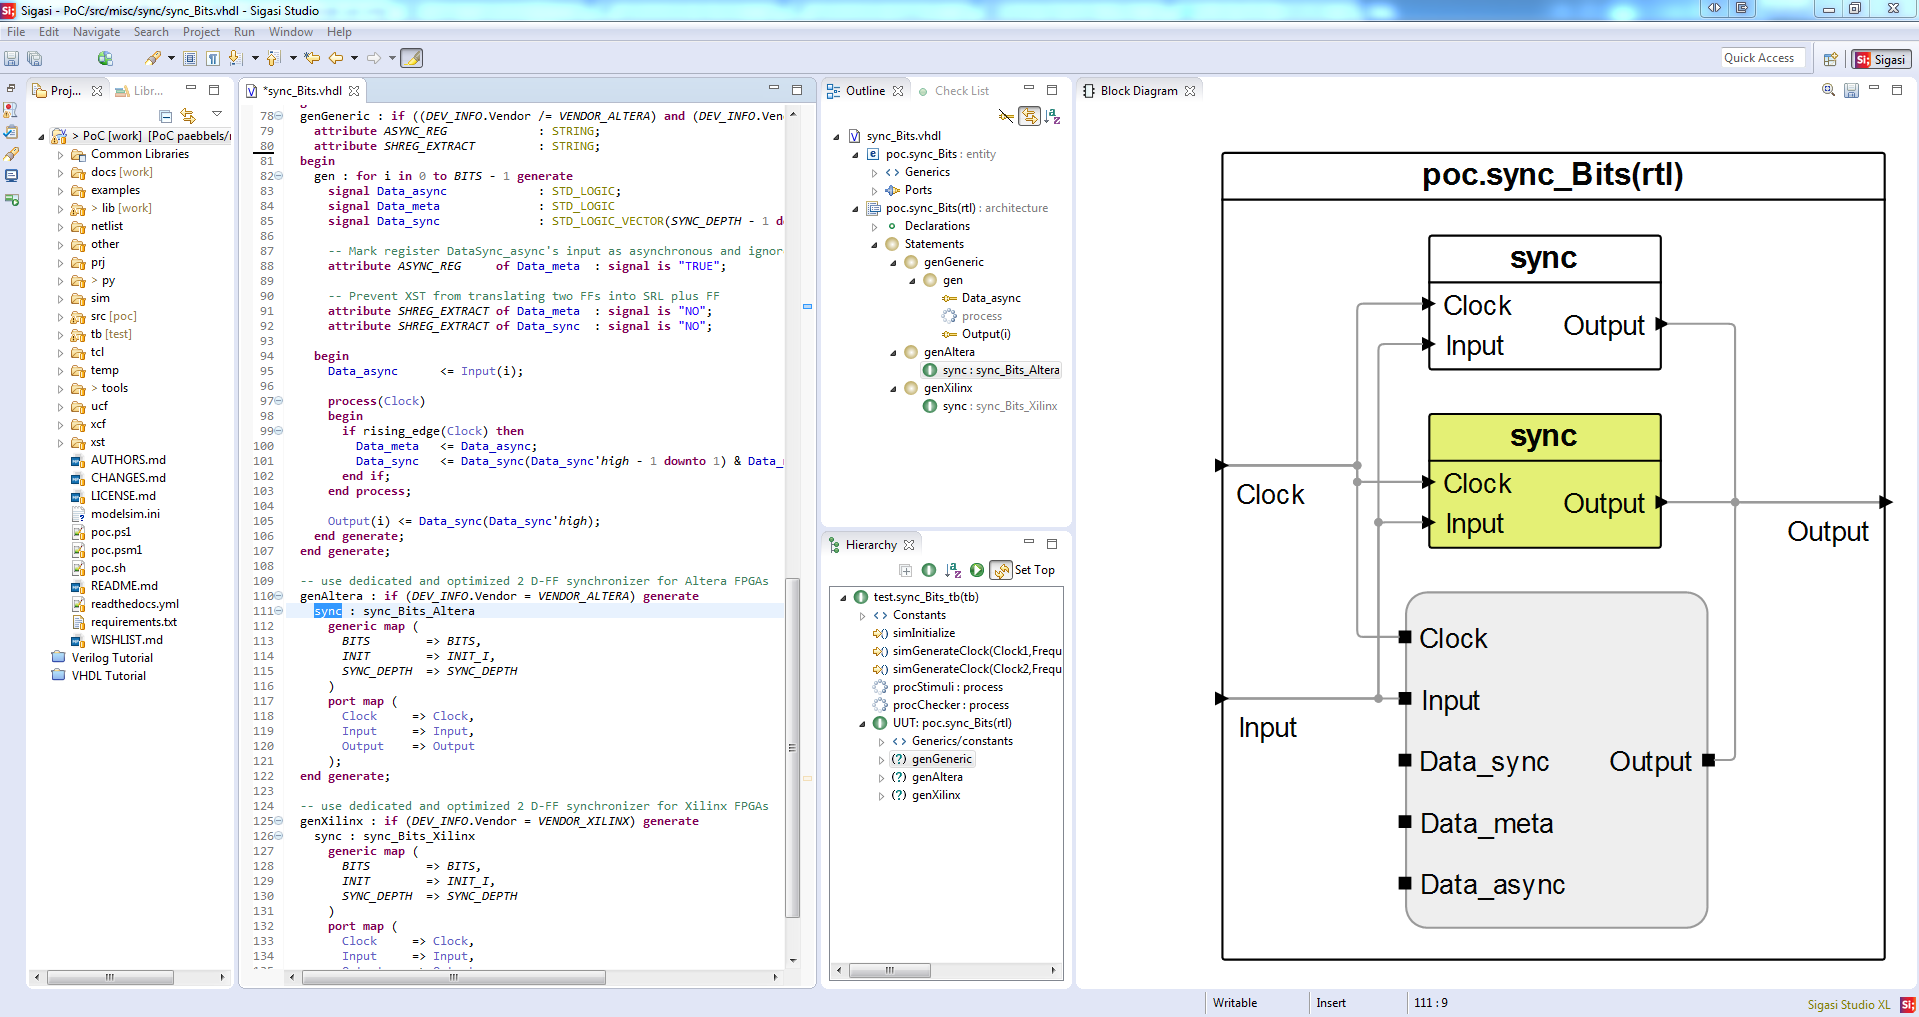Click the Block Diagram save image icon
Screen dimensions: 1919x1017
[x=1851, y=90]
